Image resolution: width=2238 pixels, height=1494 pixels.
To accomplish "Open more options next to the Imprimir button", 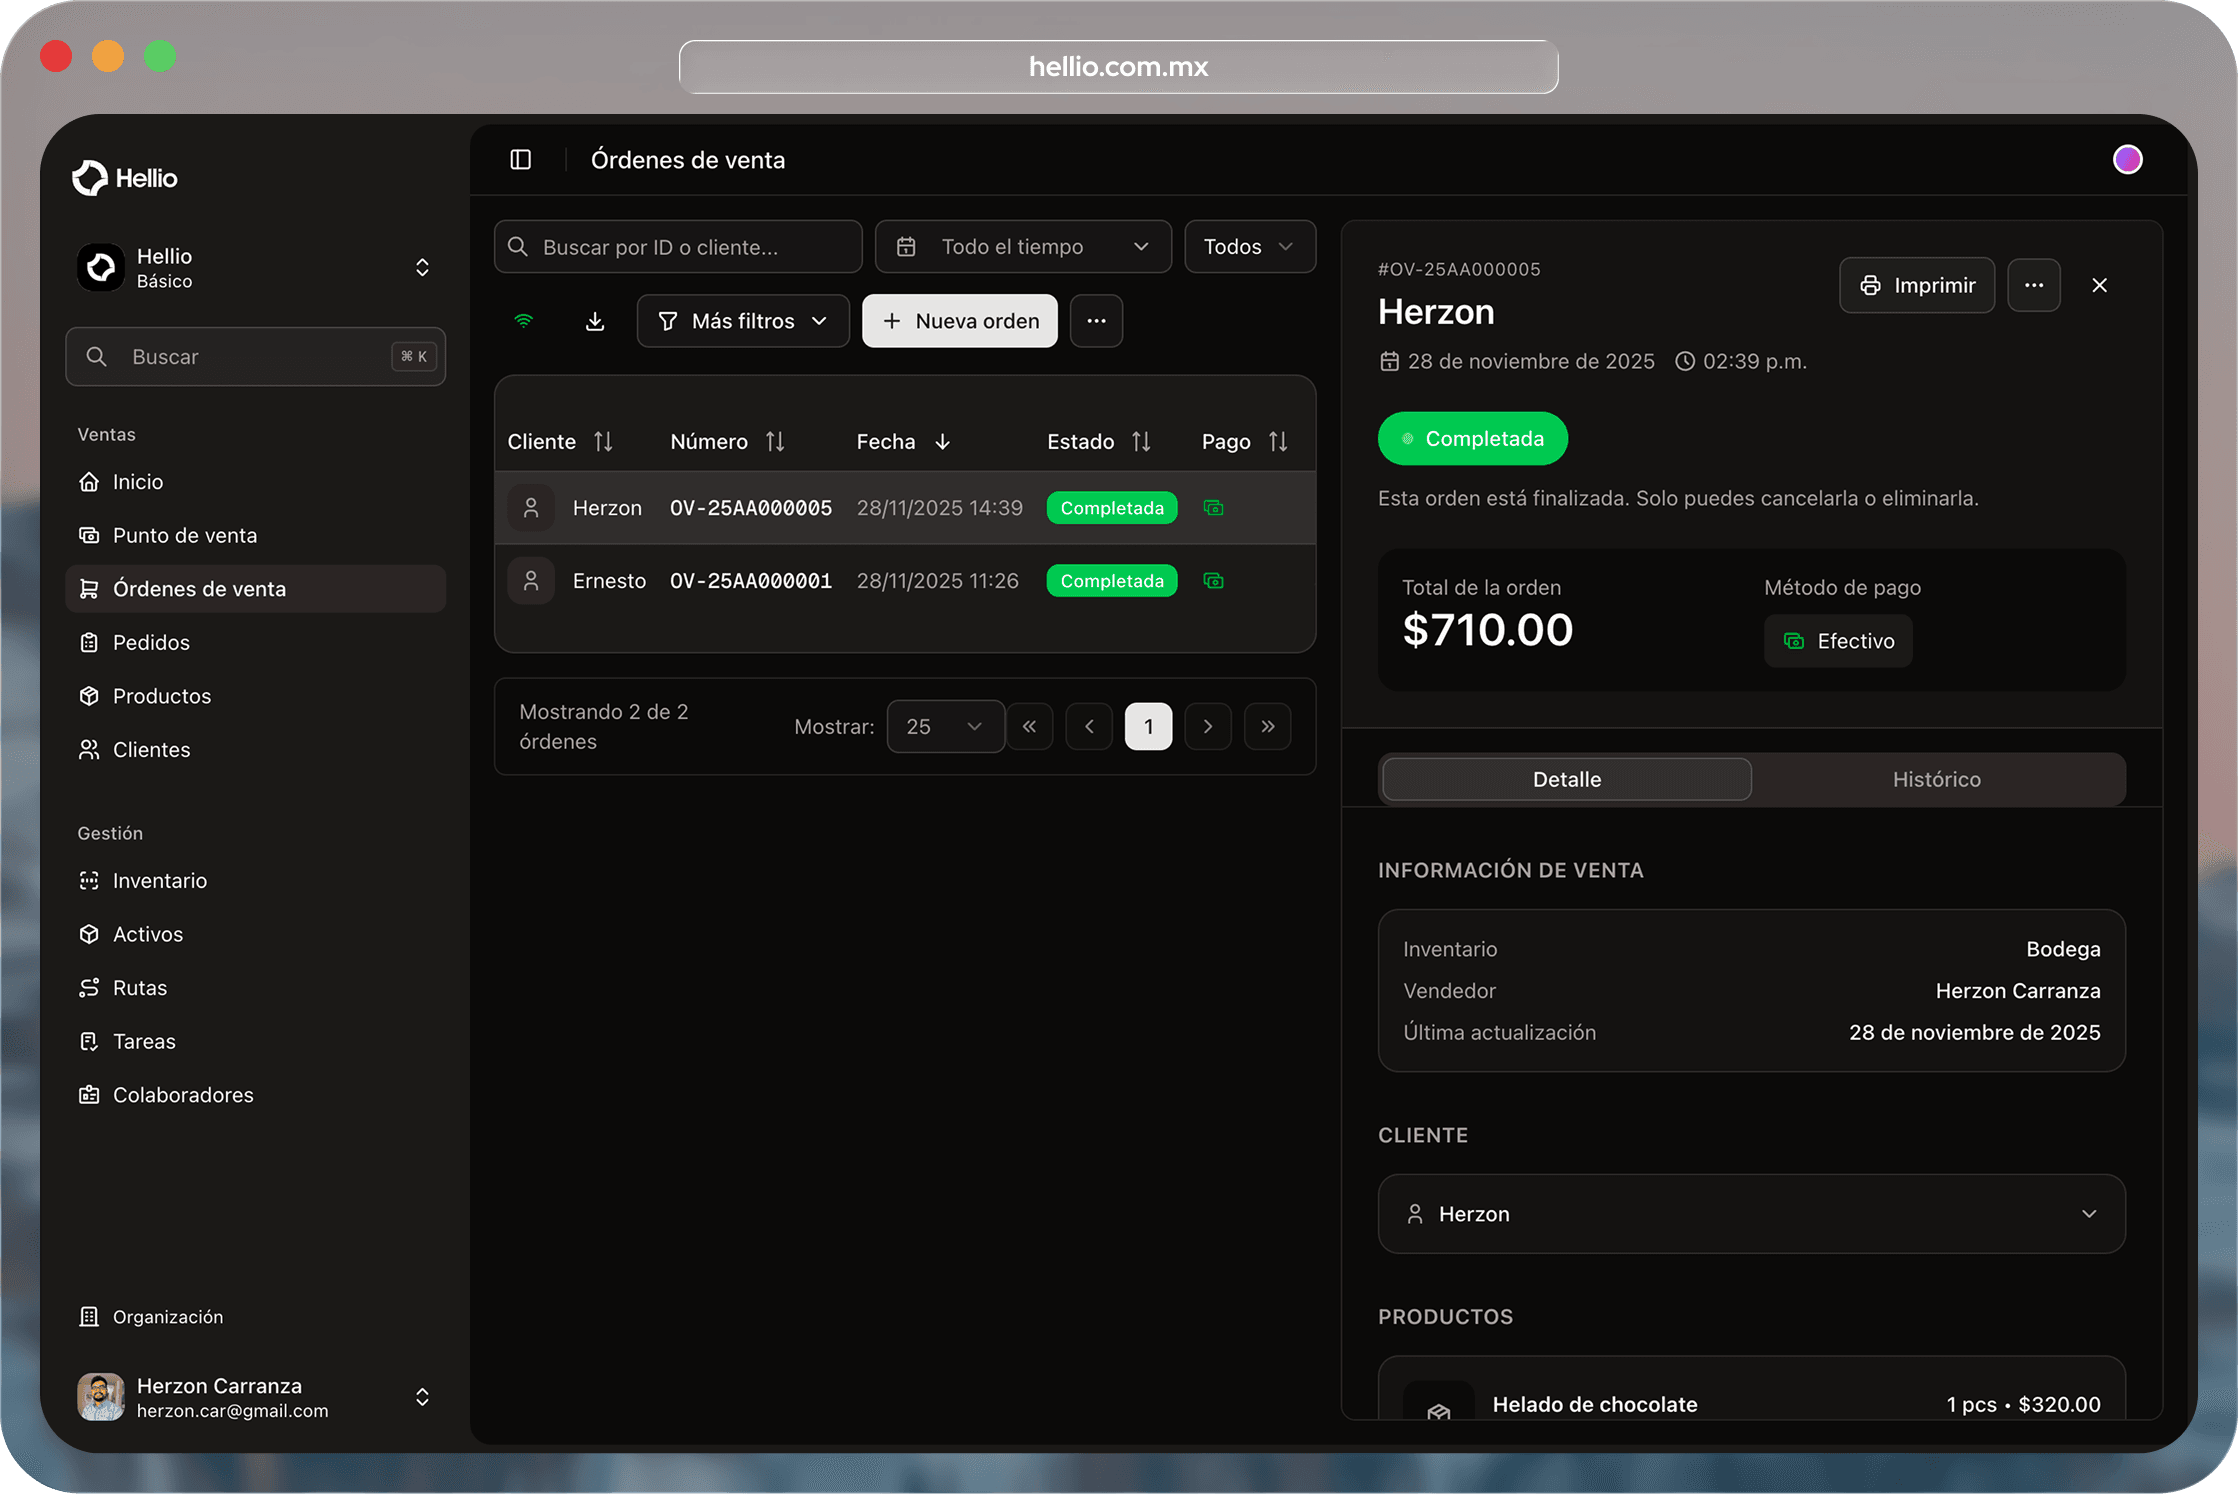I will tap(2034, 285).
